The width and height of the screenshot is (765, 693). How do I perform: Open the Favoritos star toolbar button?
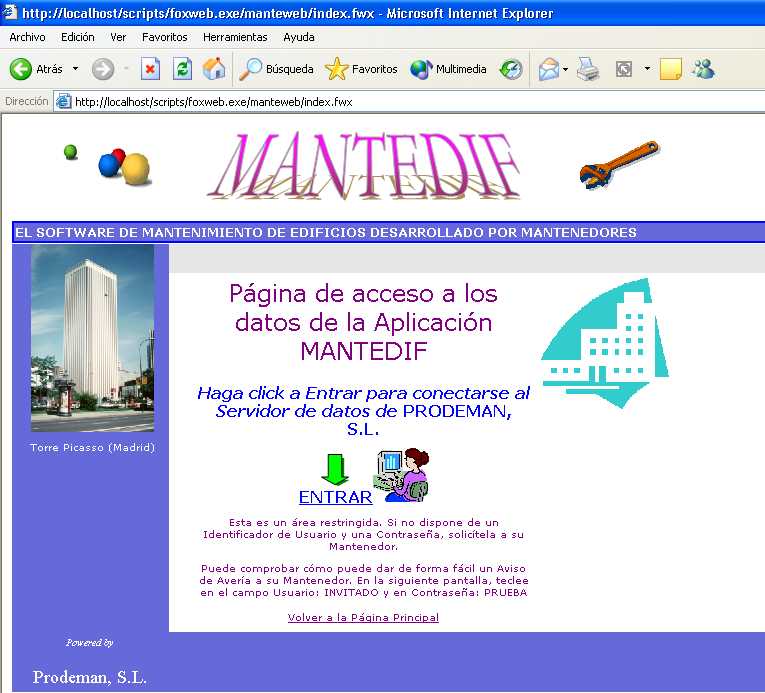coord(361,69)
